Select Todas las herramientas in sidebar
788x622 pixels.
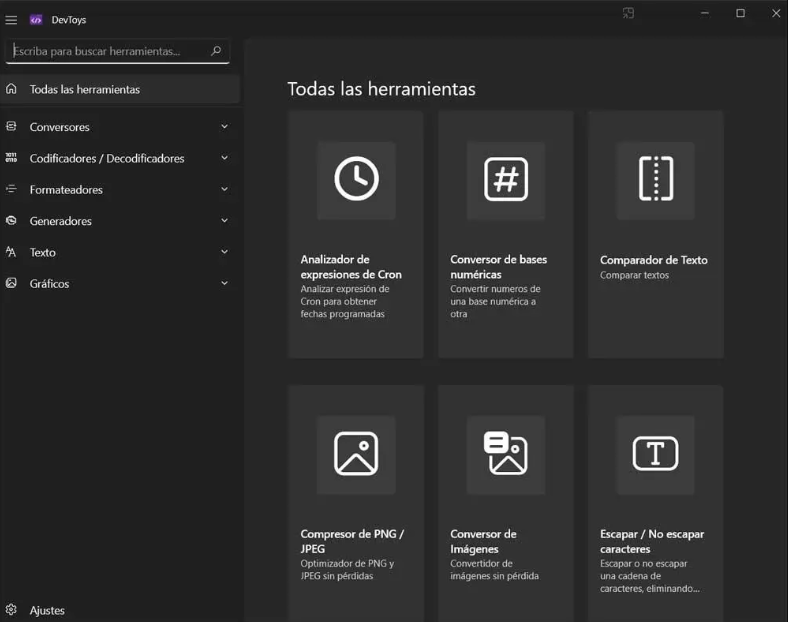point(85,89)
